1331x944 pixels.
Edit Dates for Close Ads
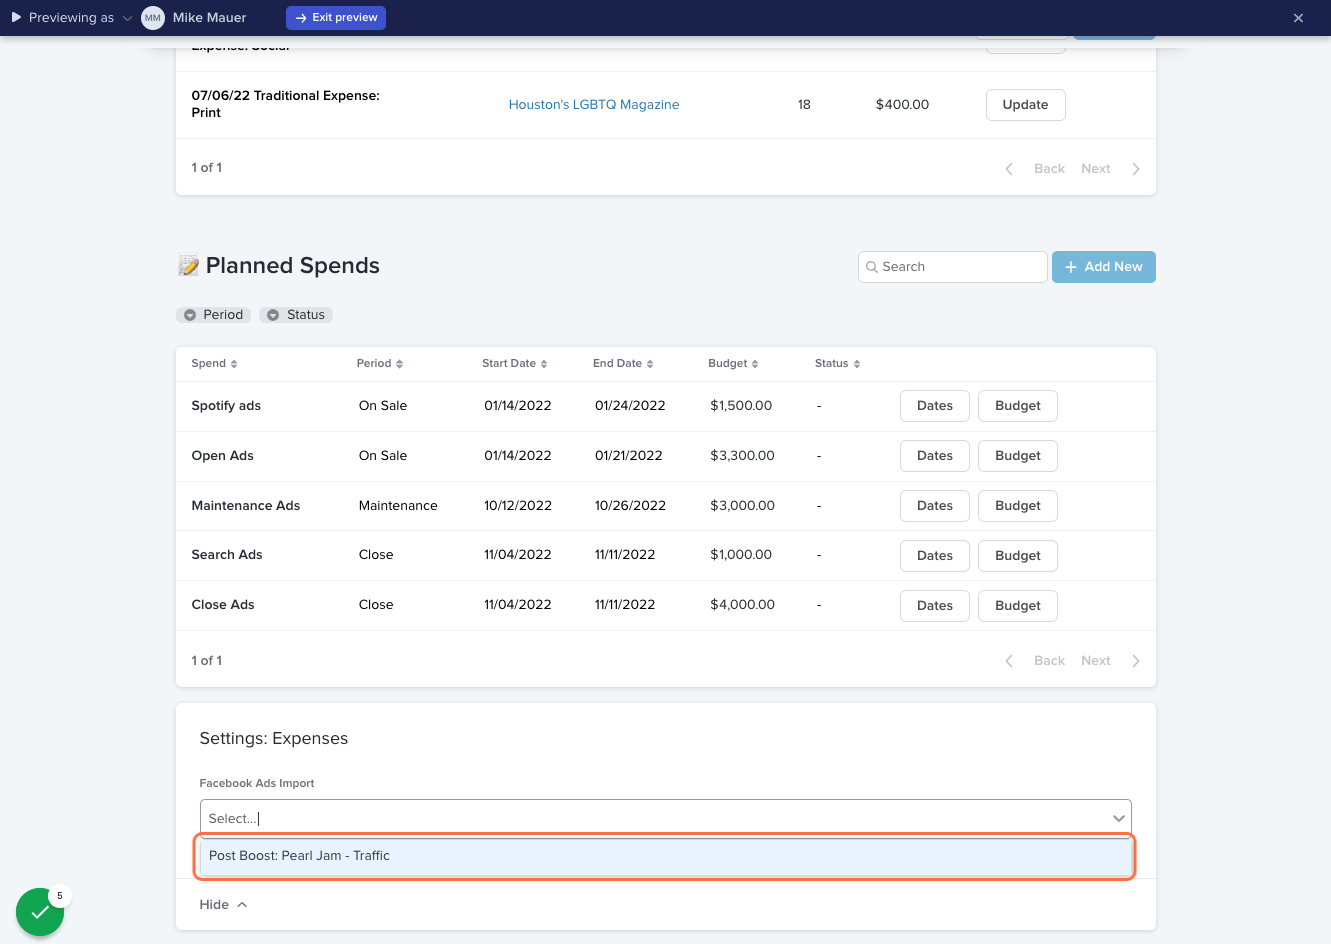935,606
